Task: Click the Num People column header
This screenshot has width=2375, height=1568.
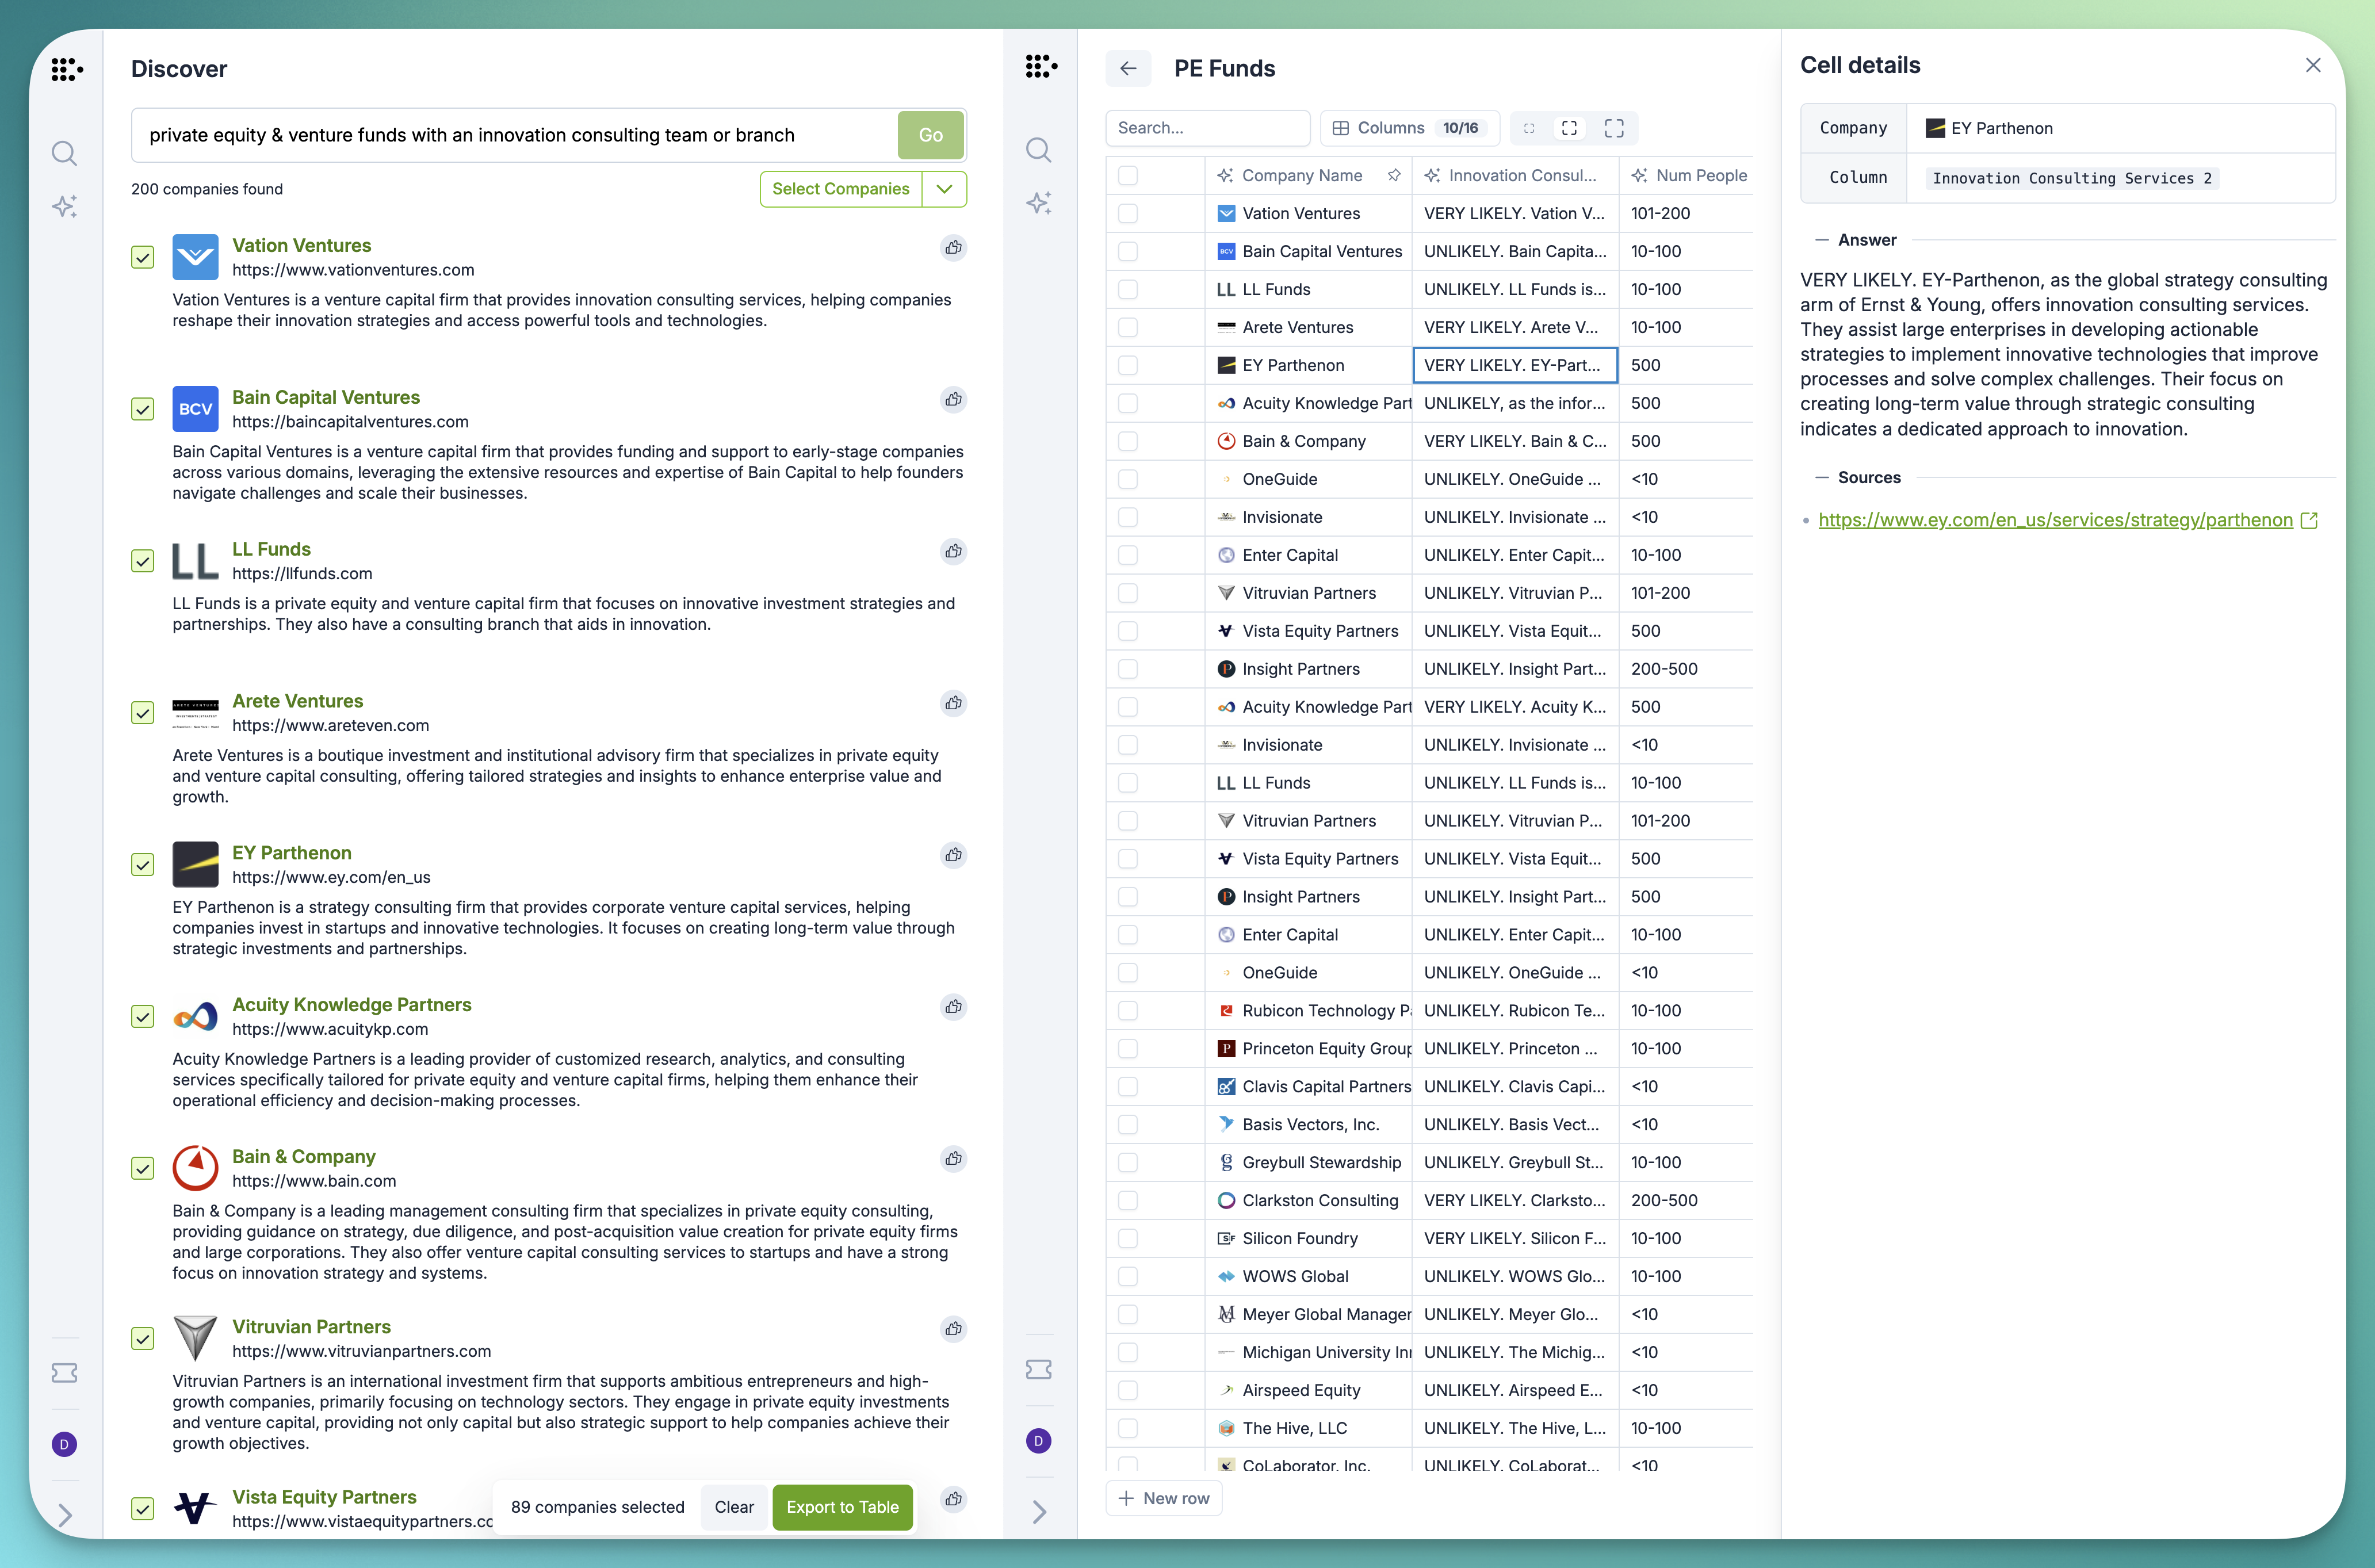Action: tap(1700, 175)
